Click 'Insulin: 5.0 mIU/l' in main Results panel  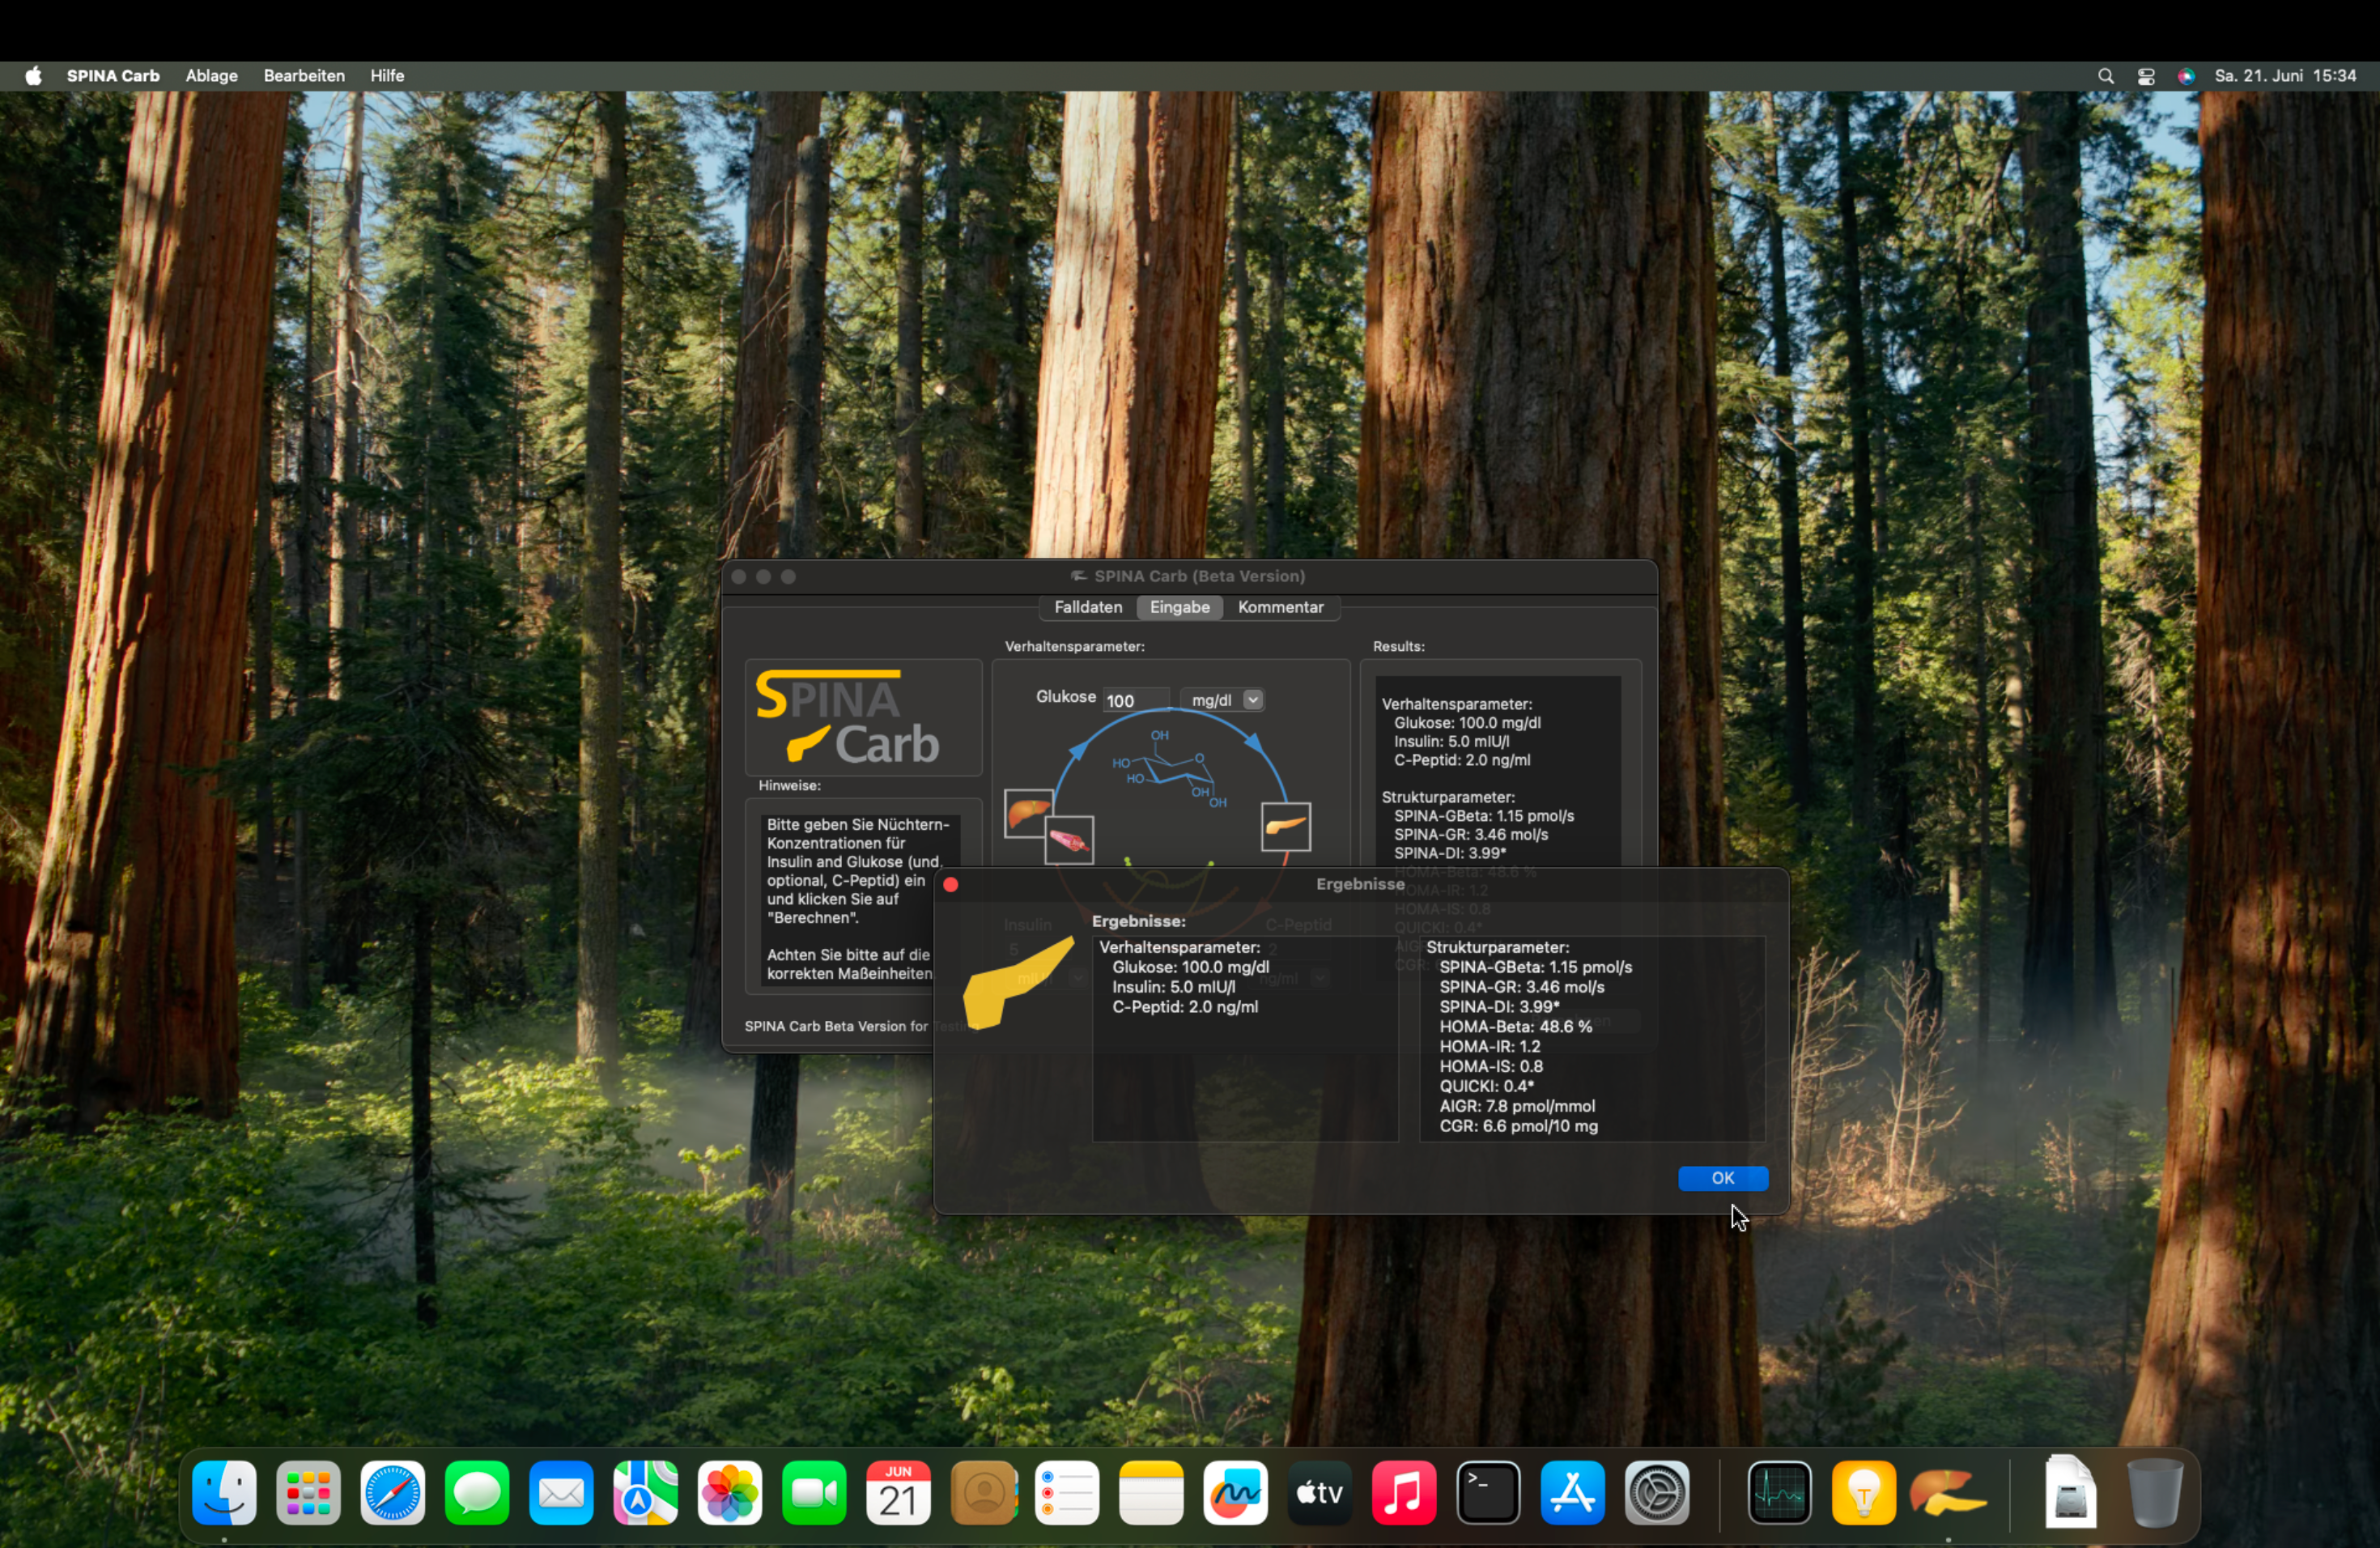click(x=1451, y=742)
